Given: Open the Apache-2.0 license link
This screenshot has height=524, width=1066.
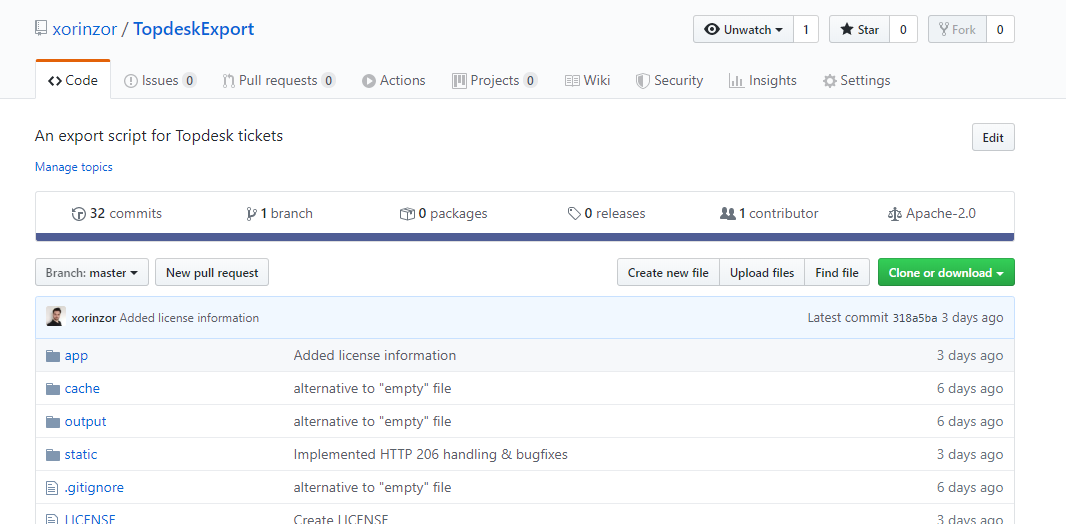Looking at the screenshot, I should pos(931,213).
